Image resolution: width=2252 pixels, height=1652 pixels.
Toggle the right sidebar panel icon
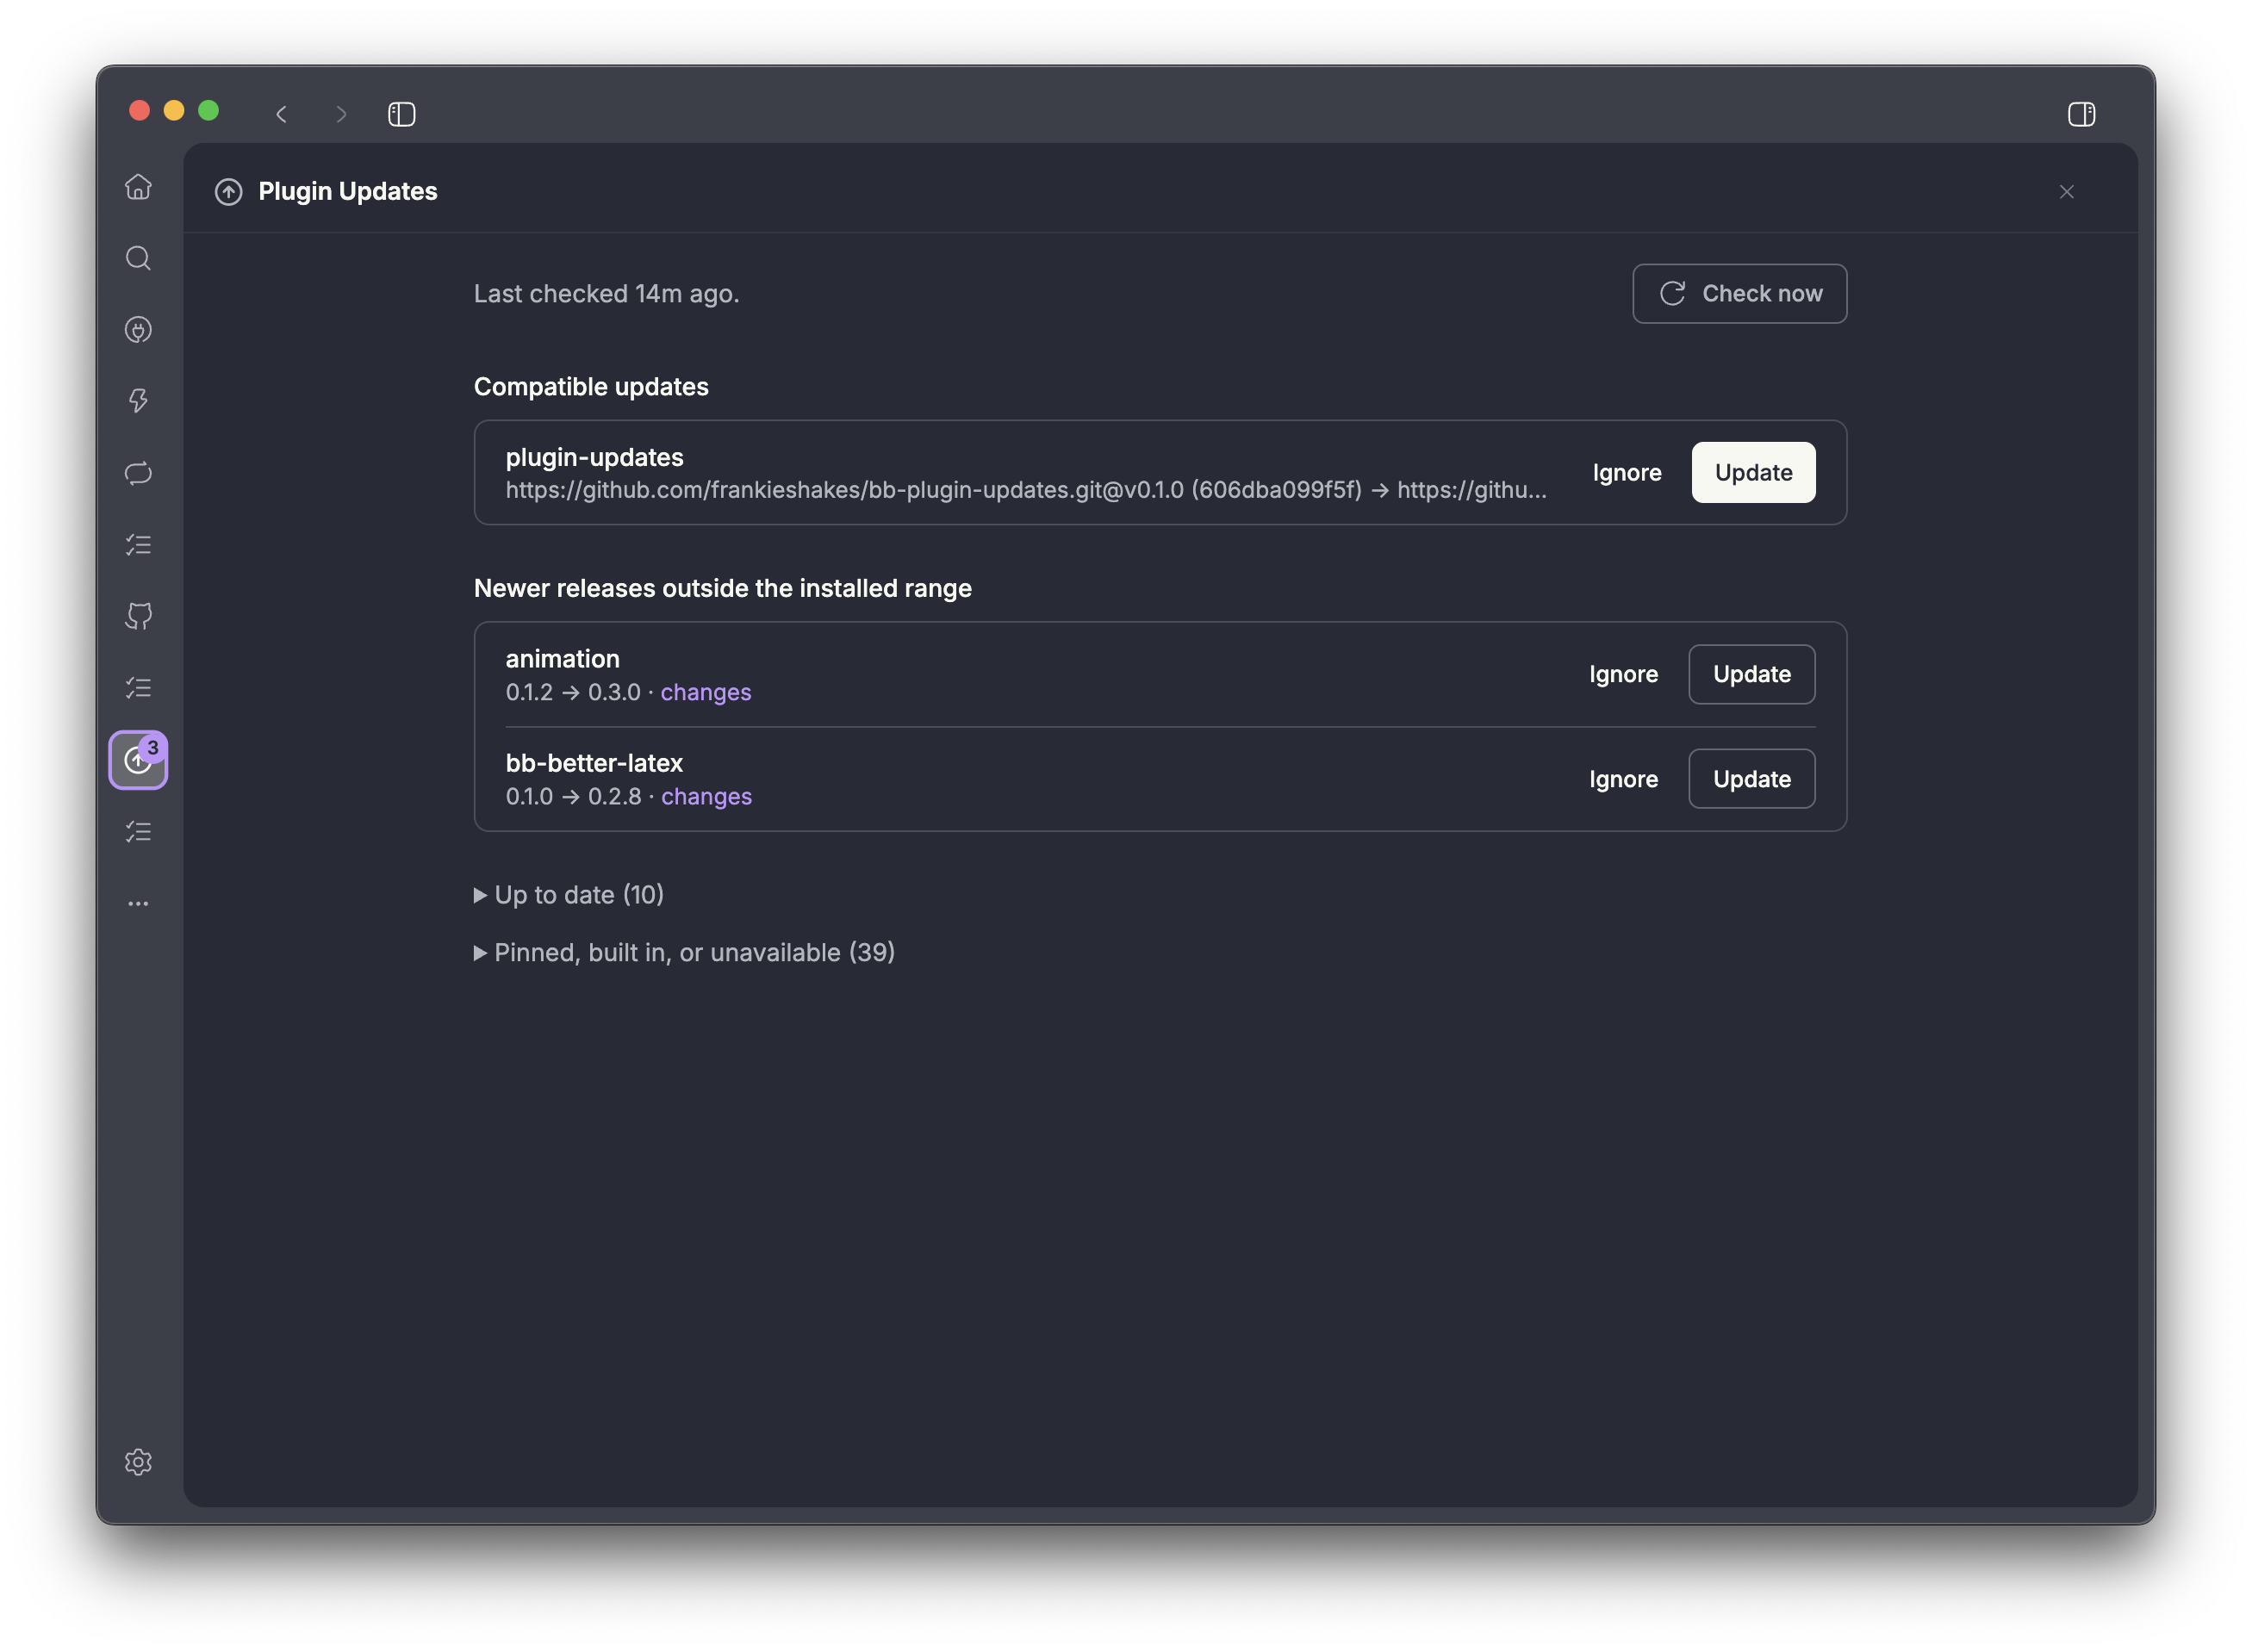[x=2081, y=114]
